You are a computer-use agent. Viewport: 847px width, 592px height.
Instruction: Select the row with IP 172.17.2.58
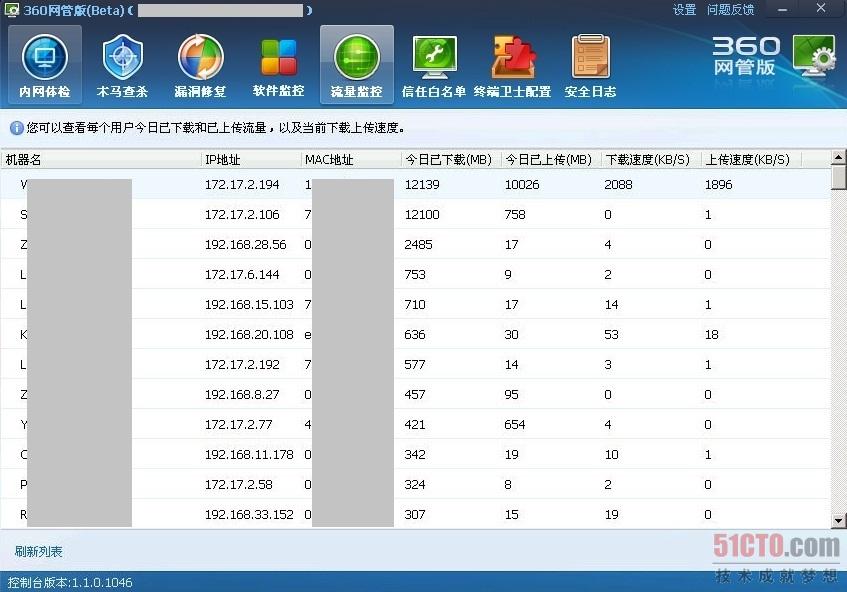pos(415,485)
